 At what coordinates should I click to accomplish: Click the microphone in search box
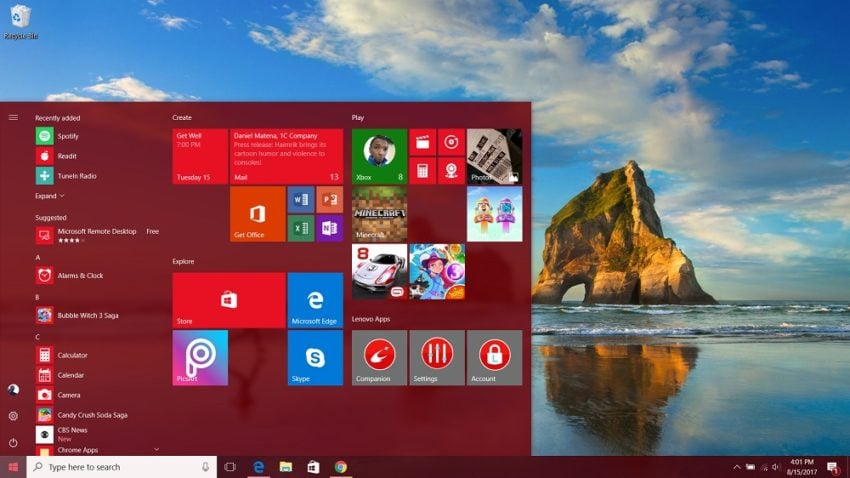(x=205, y=467)
